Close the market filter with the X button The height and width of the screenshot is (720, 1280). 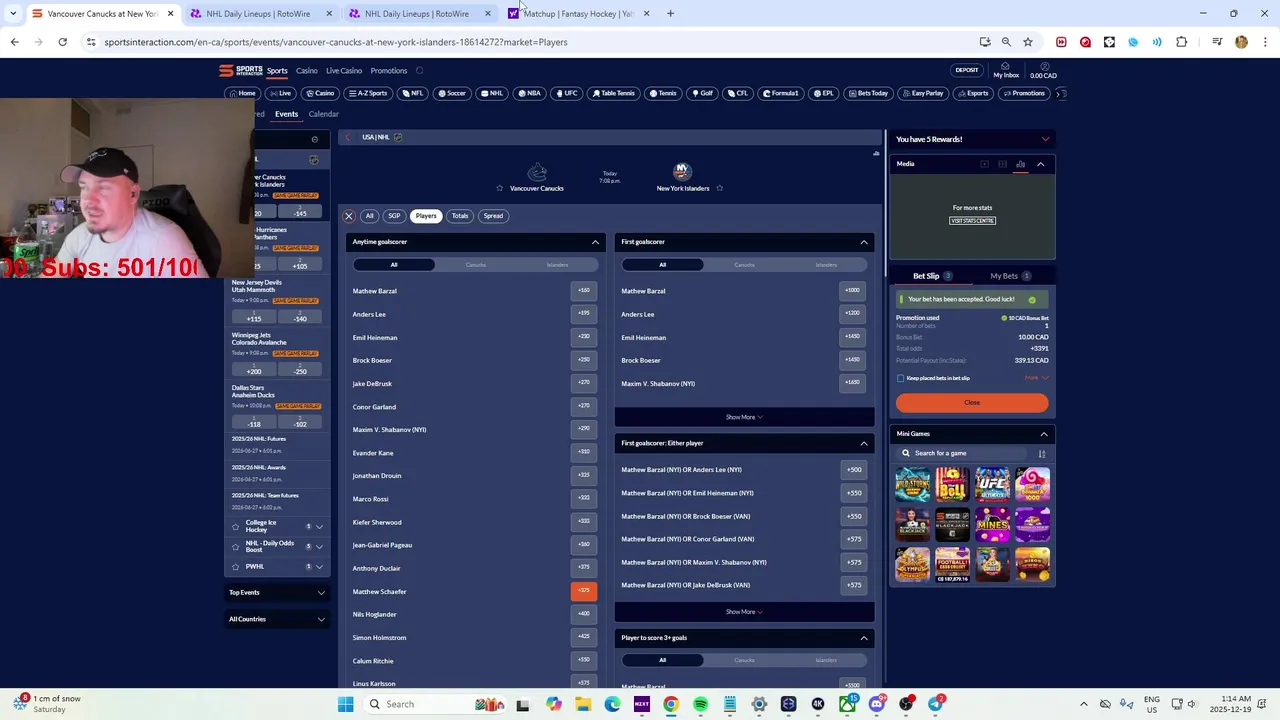pos(349,216)
